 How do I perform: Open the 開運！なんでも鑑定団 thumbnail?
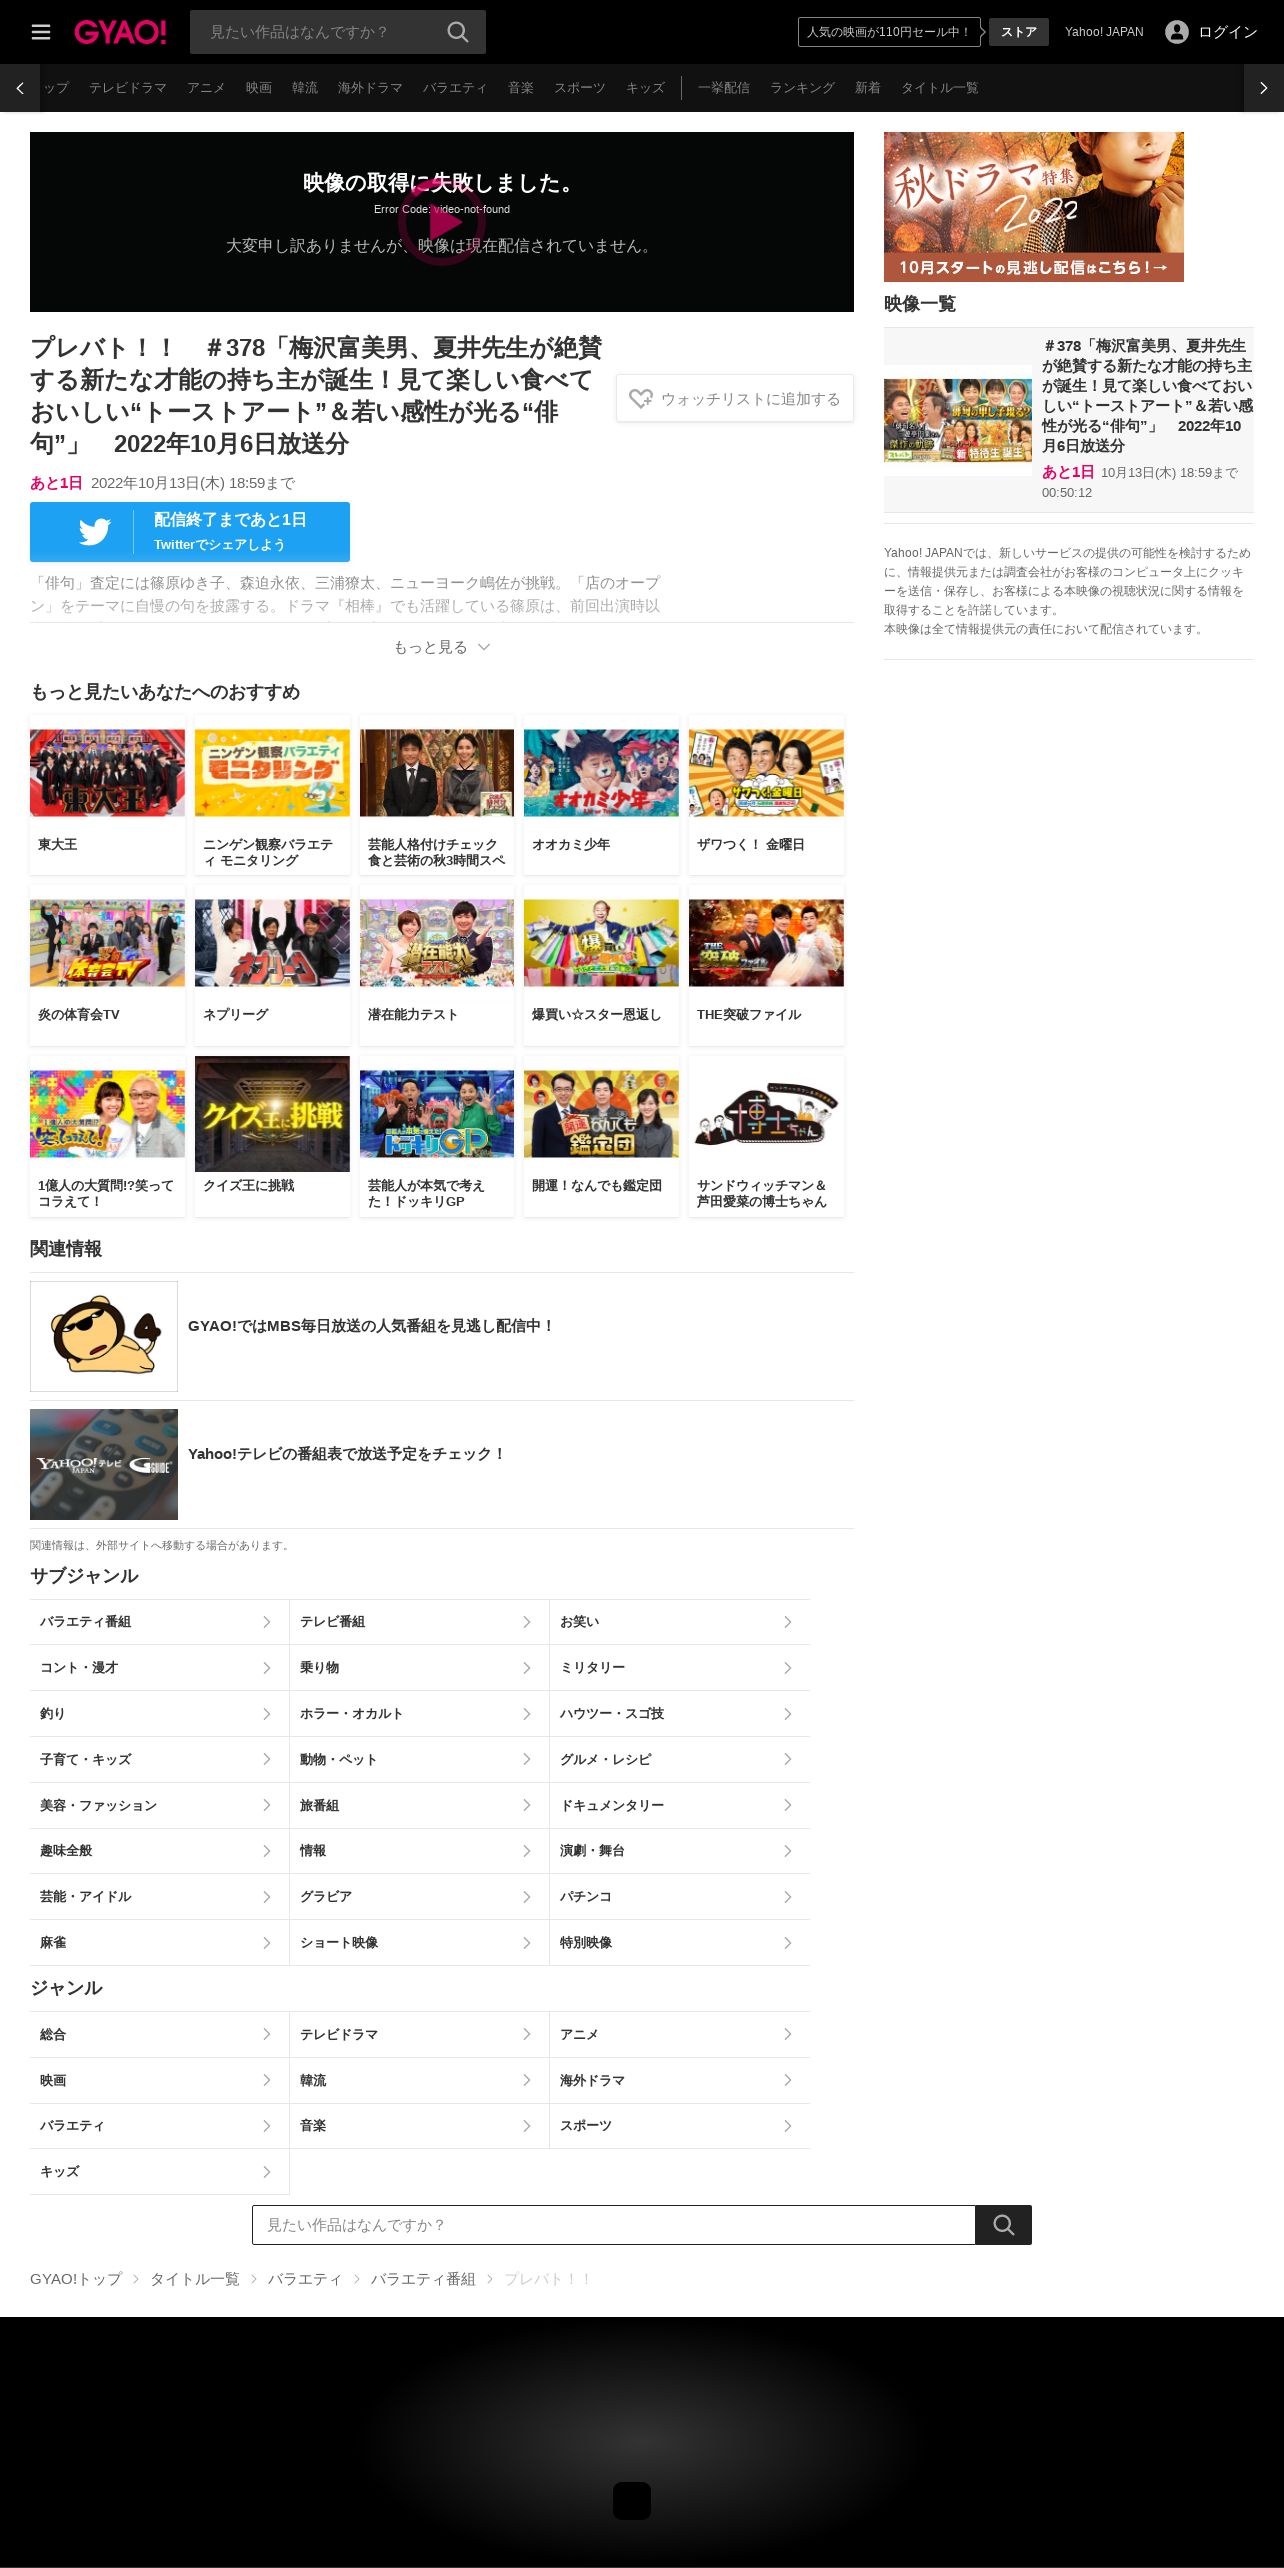pos(601,1114)
